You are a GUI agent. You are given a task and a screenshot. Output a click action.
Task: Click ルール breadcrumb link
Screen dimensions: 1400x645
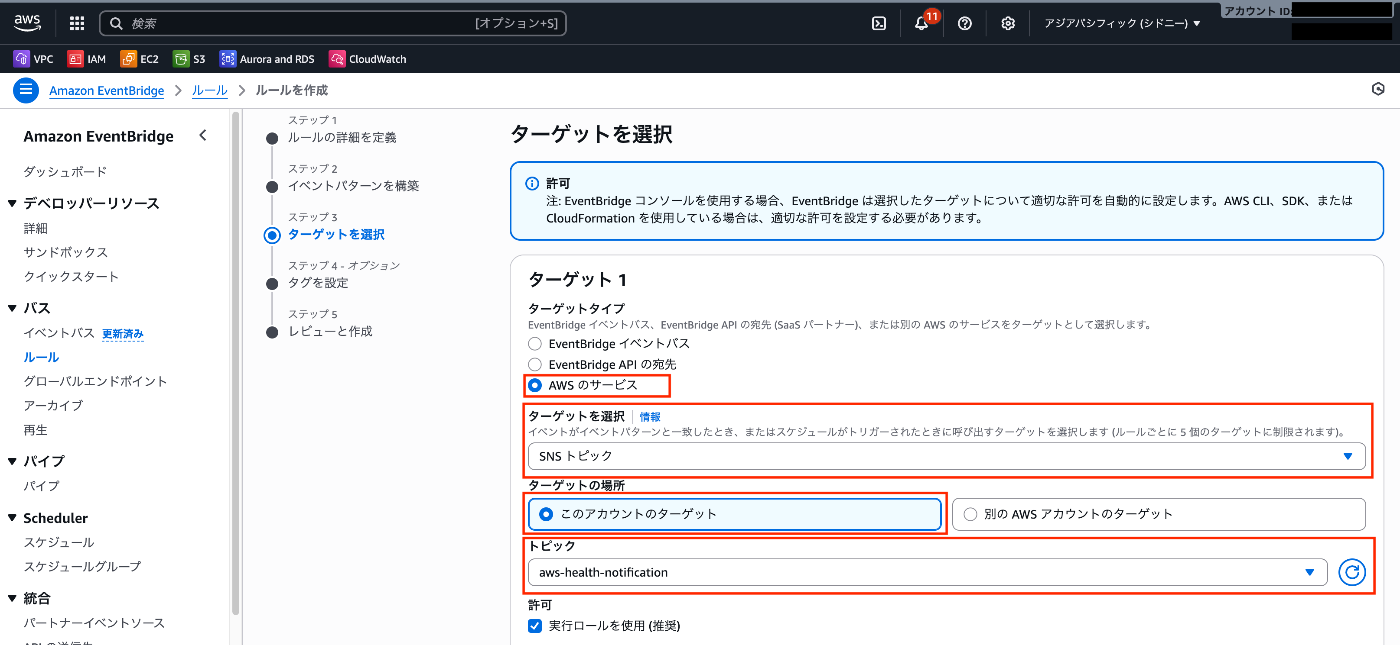210,90
